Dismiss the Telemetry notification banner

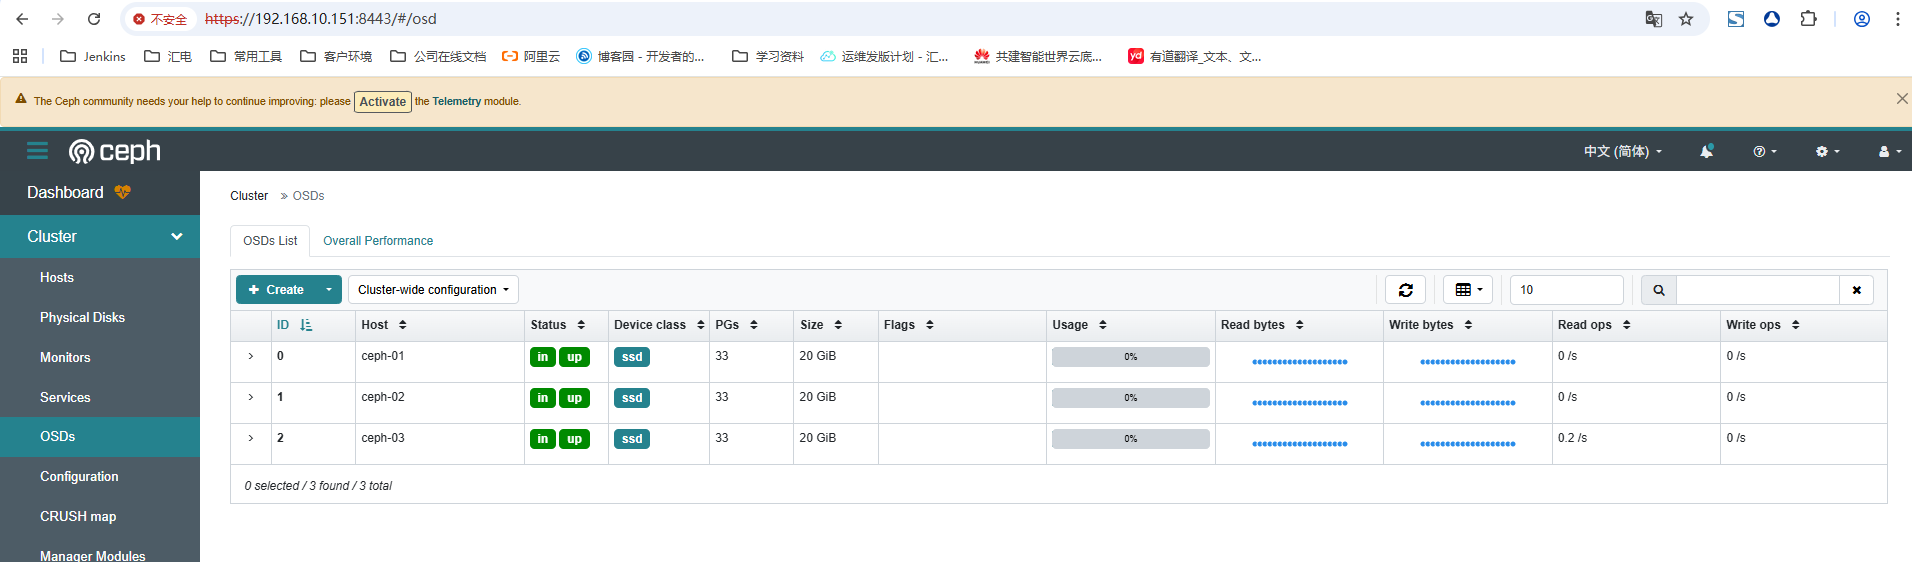pos(1901,99)
